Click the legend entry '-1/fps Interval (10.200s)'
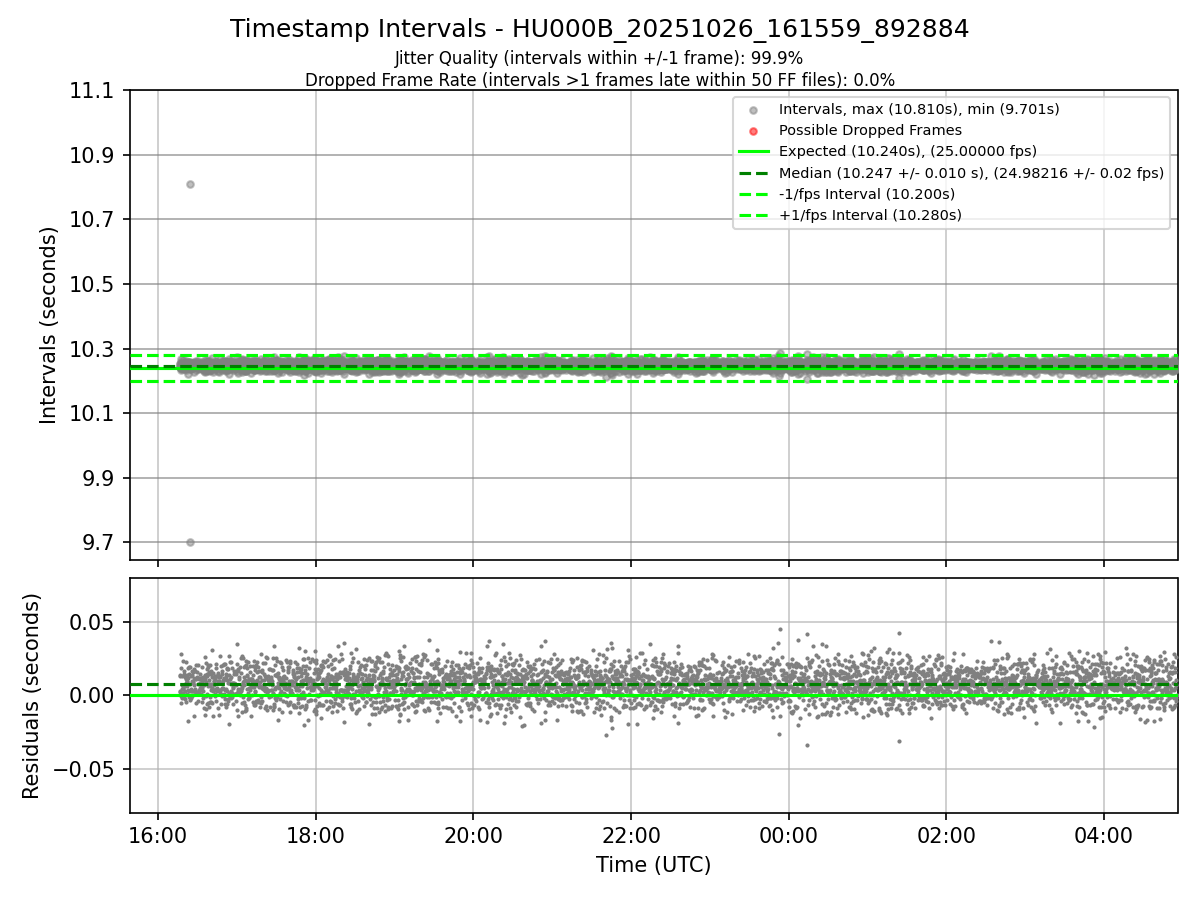The image size is (1200, 900). [867, 194]
